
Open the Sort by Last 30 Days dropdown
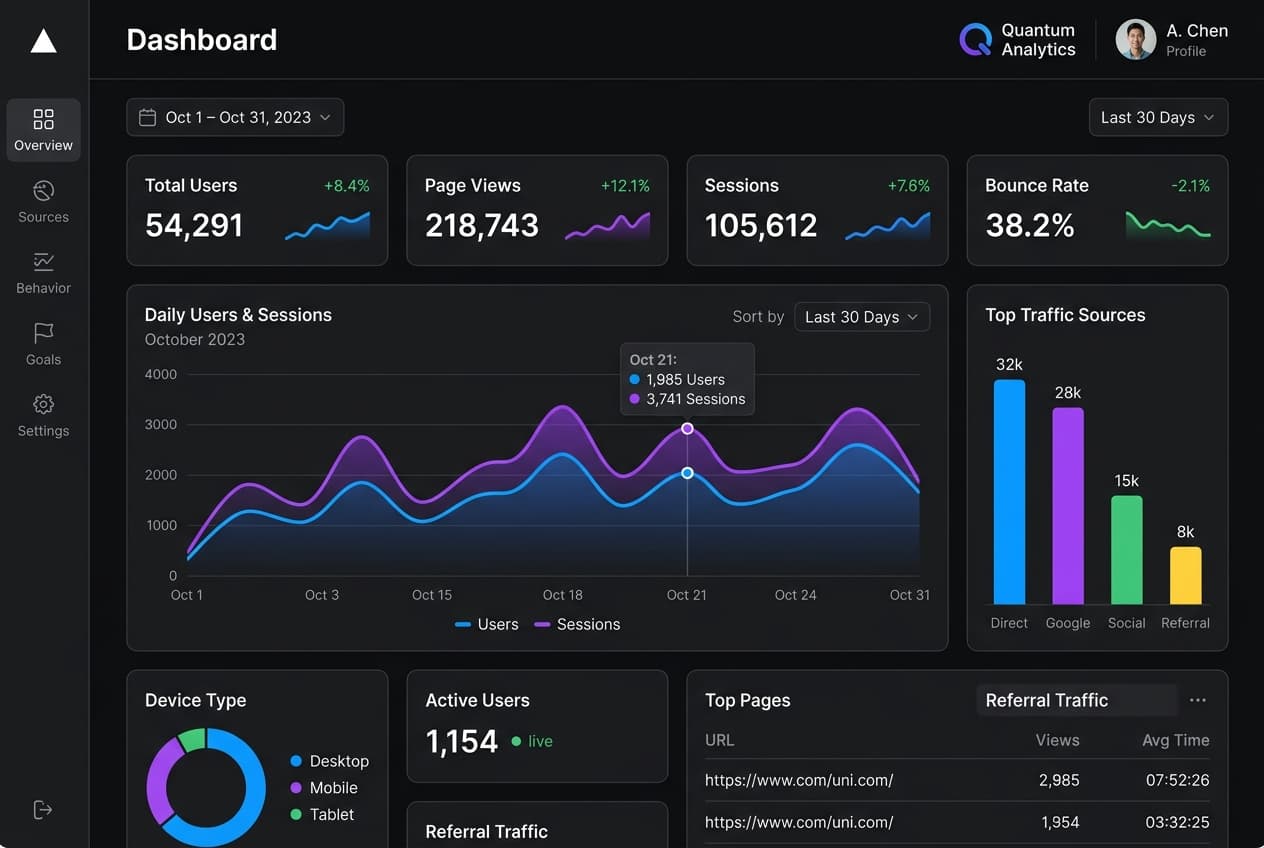click(x=862, y=317)
